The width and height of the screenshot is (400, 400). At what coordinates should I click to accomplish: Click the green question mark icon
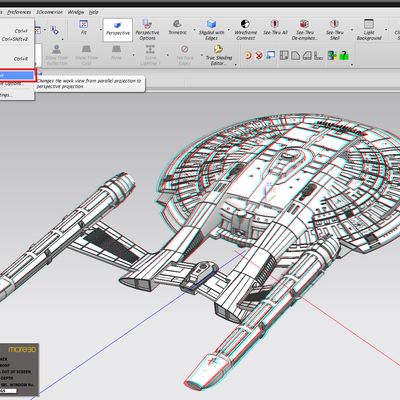coord(344,55)
